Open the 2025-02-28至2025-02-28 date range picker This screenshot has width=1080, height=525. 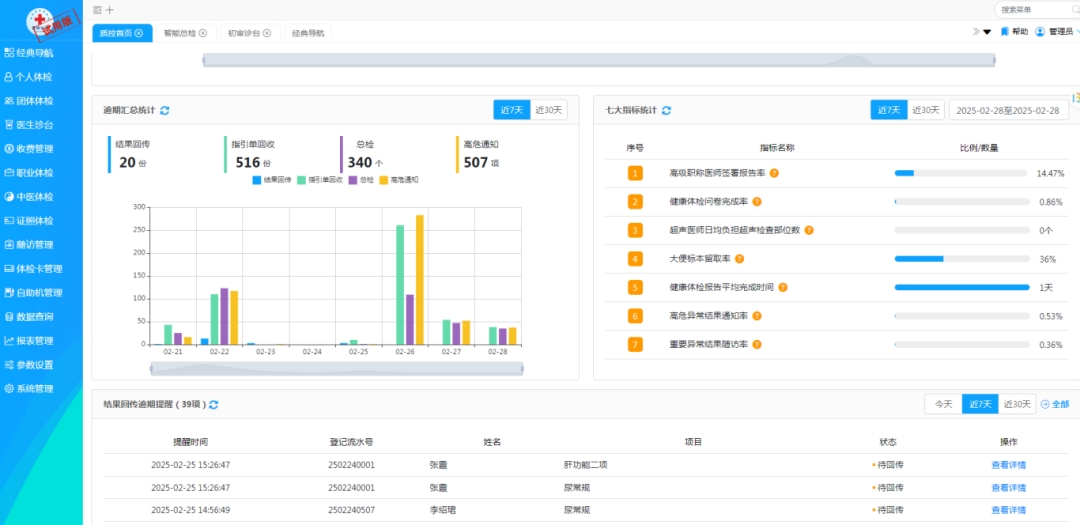(x=1008, y=110)
